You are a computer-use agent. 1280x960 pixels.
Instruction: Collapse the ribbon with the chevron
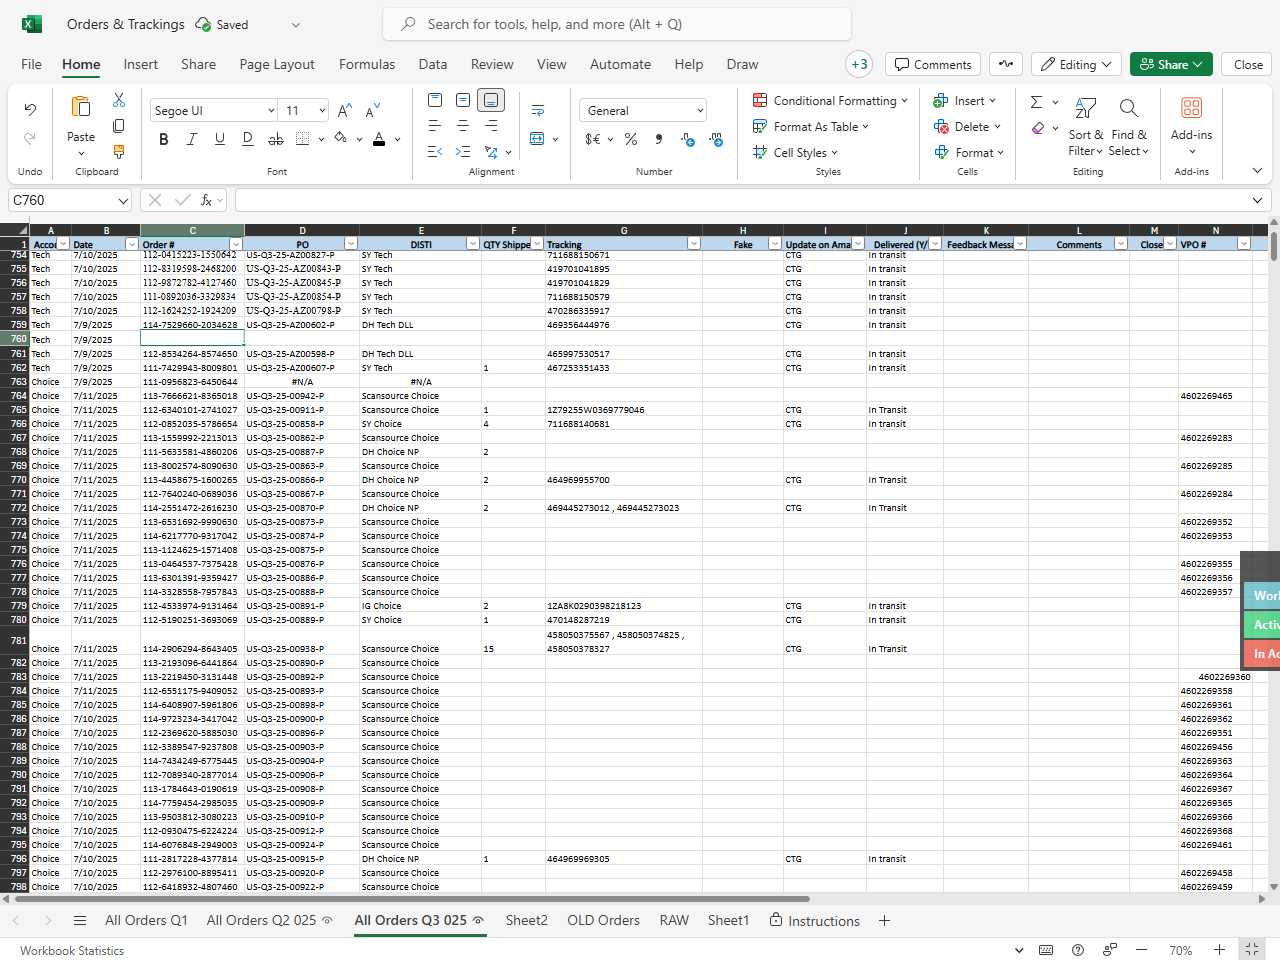tap(1257, 171)
